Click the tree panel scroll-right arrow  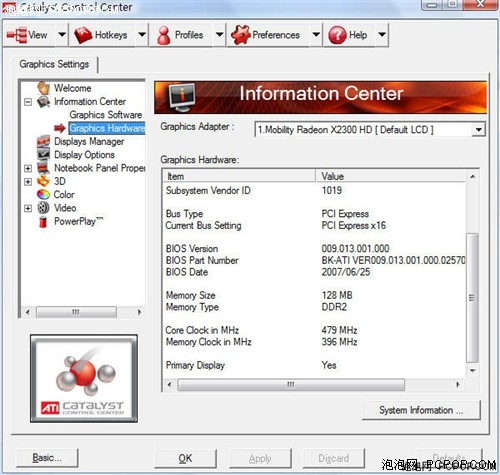139,312
